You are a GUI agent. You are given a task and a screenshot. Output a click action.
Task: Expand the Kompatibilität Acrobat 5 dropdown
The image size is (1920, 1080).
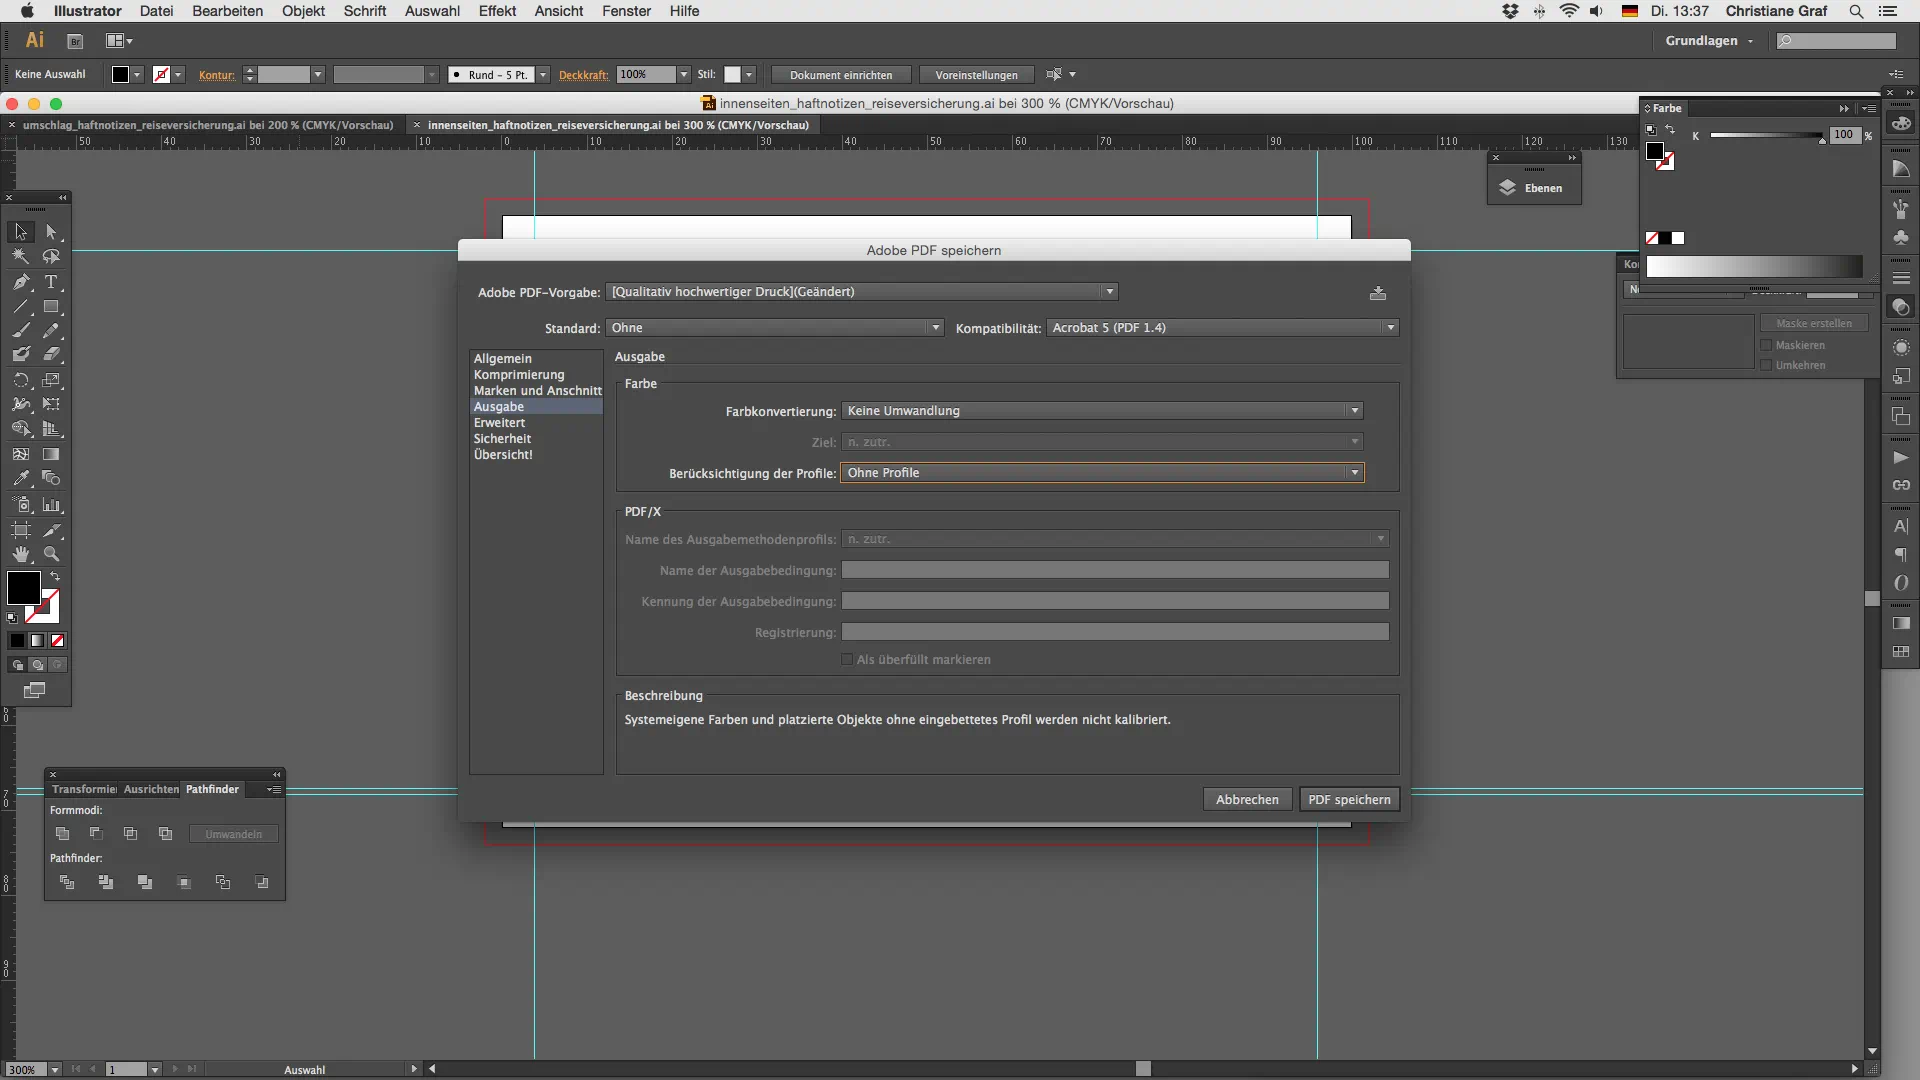[1222, 328]
